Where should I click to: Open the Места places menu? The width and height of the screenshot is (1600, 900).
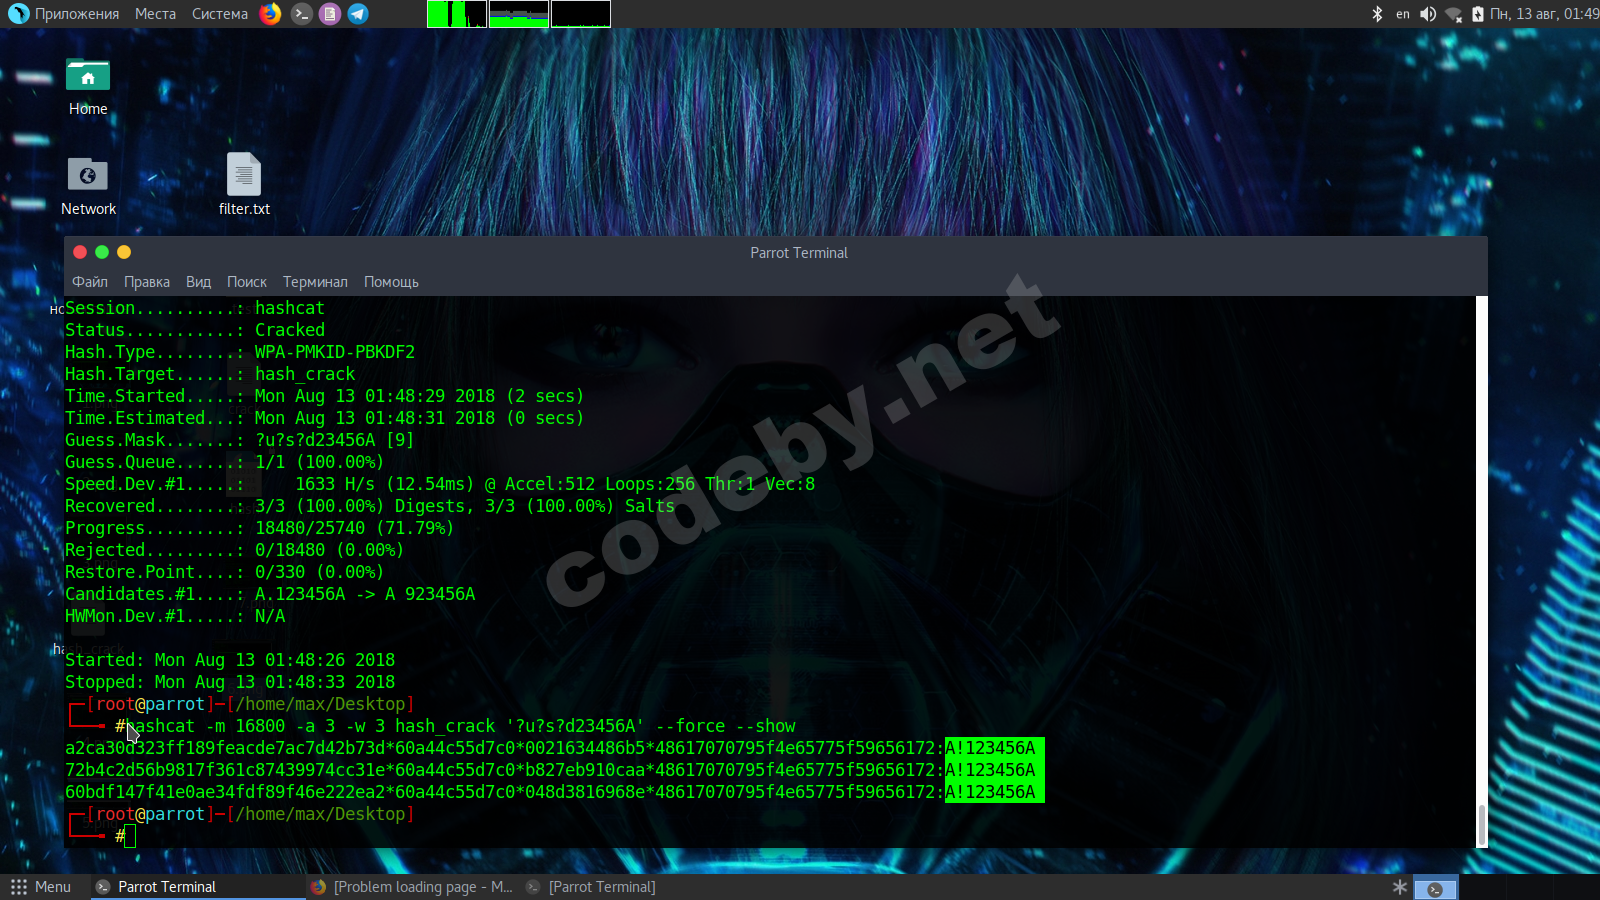pos(155,14)
